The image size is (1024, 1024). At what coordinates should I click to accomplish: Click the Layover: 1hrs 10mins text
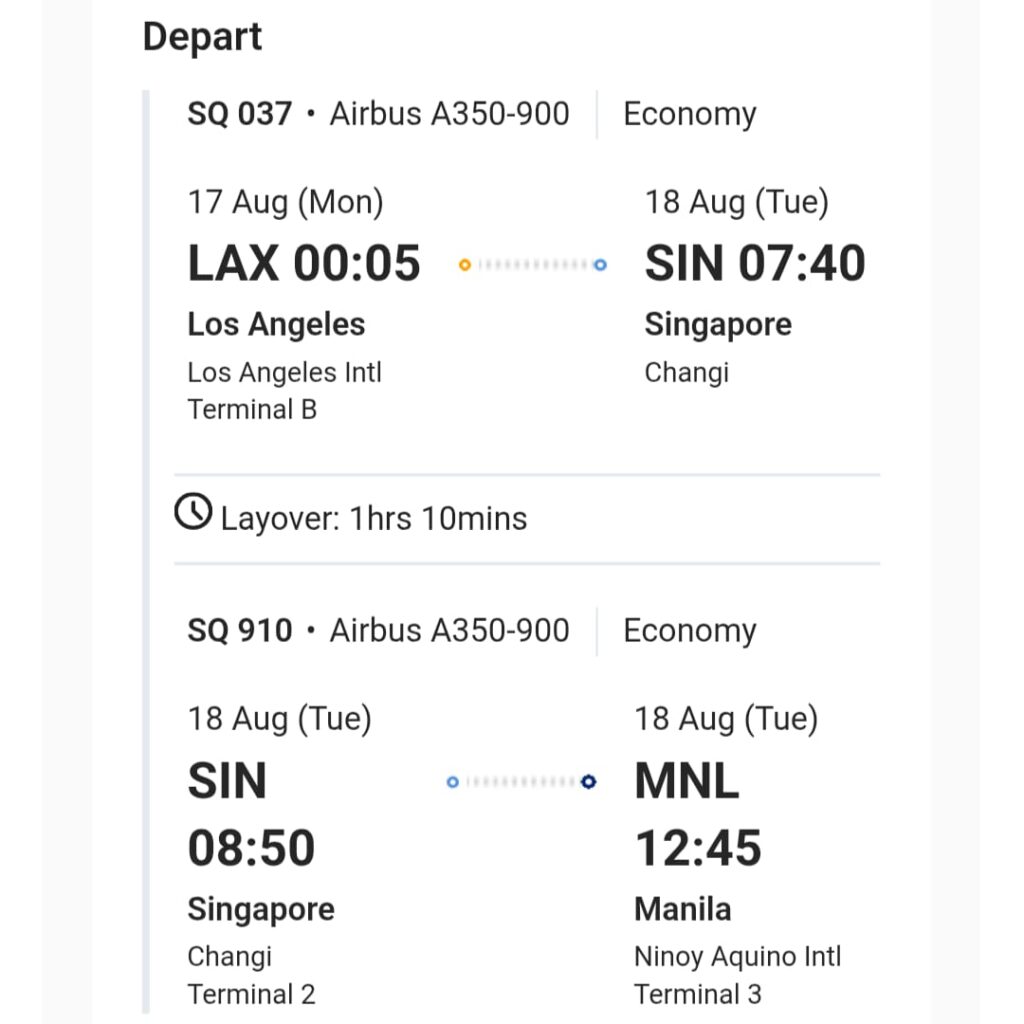(x=373, y=519)
